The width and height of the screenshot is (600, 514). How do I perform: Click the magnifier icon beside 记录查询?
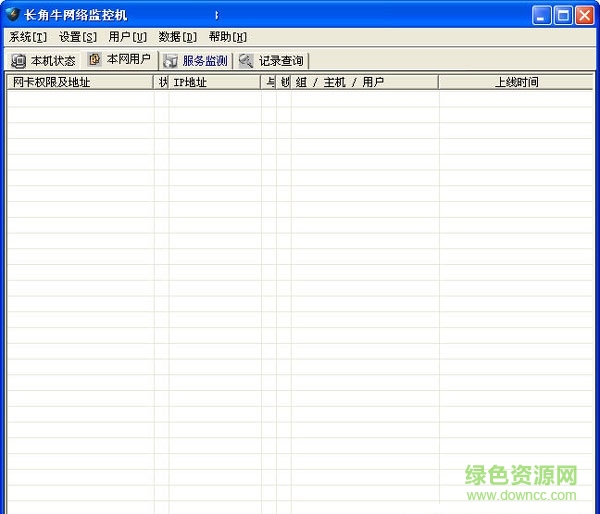click(x=245, y=60)
